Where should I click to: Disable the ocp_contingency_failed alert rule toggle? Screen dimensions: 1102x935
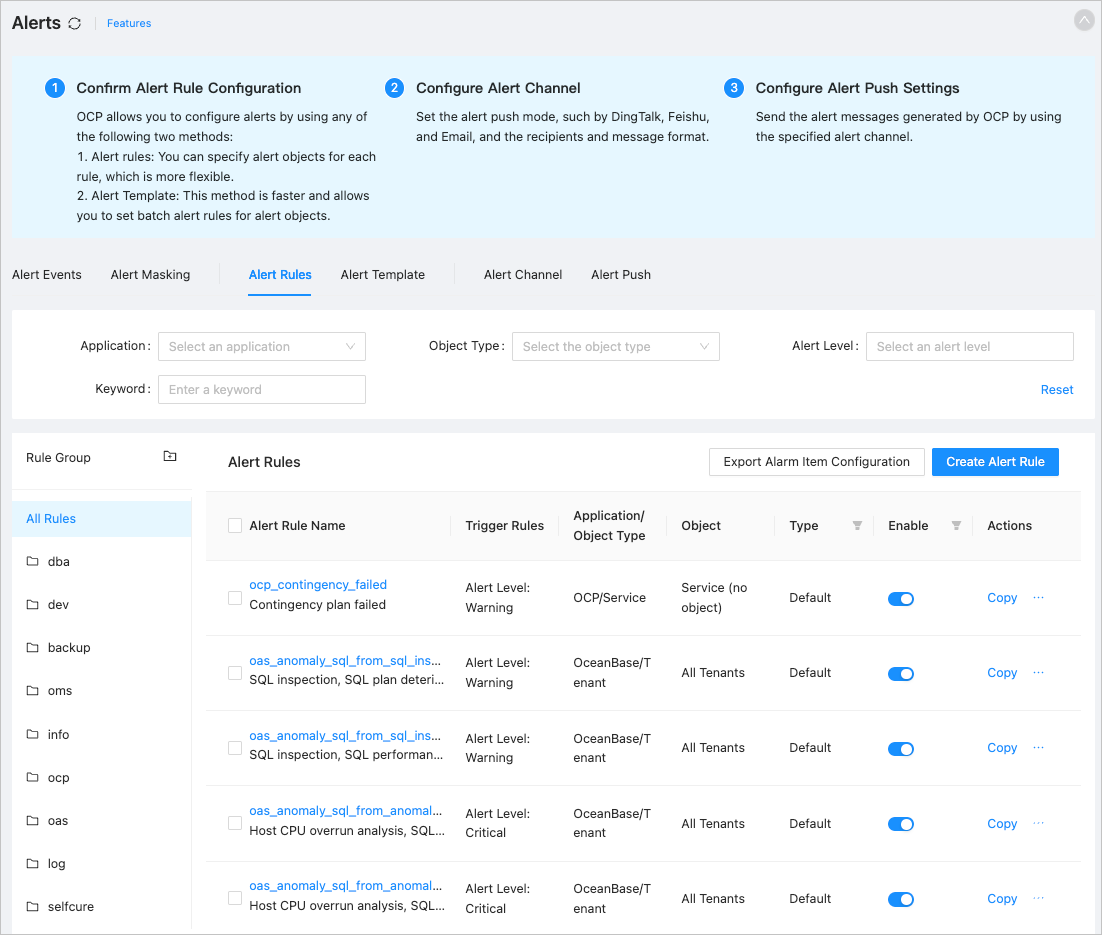click(x=901, y=598)
